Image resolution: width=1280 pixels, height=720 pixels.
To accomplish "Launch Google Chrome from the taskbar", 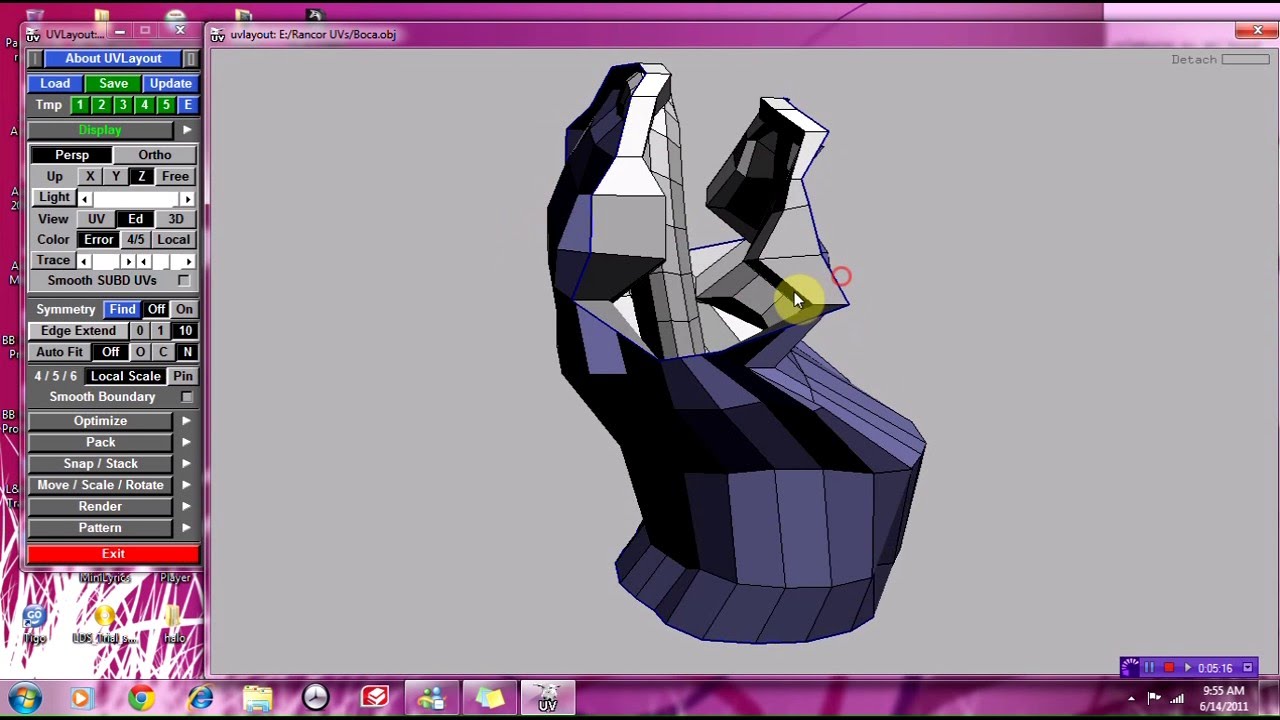I will tap(141, 698).
